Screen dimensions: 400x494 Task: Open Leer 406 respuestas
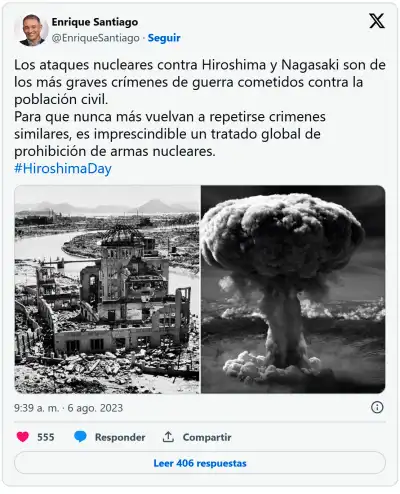tap(200, 463)
